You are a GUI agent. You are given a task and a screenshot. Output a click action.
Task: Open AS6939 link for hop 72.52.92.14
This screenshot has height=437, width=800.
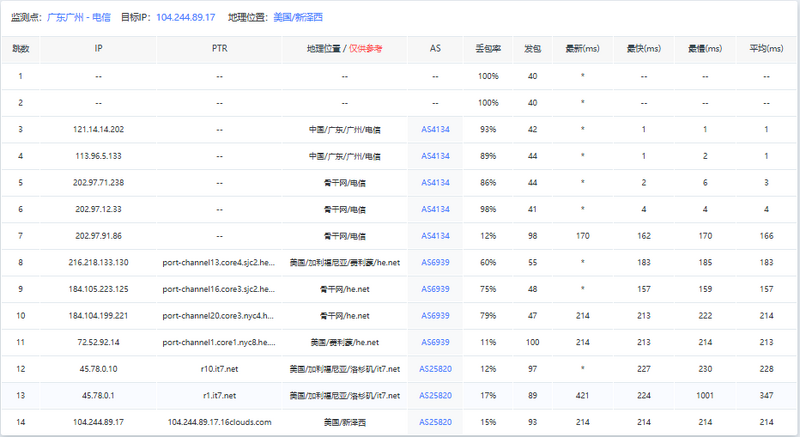click(x=435, y=342)
